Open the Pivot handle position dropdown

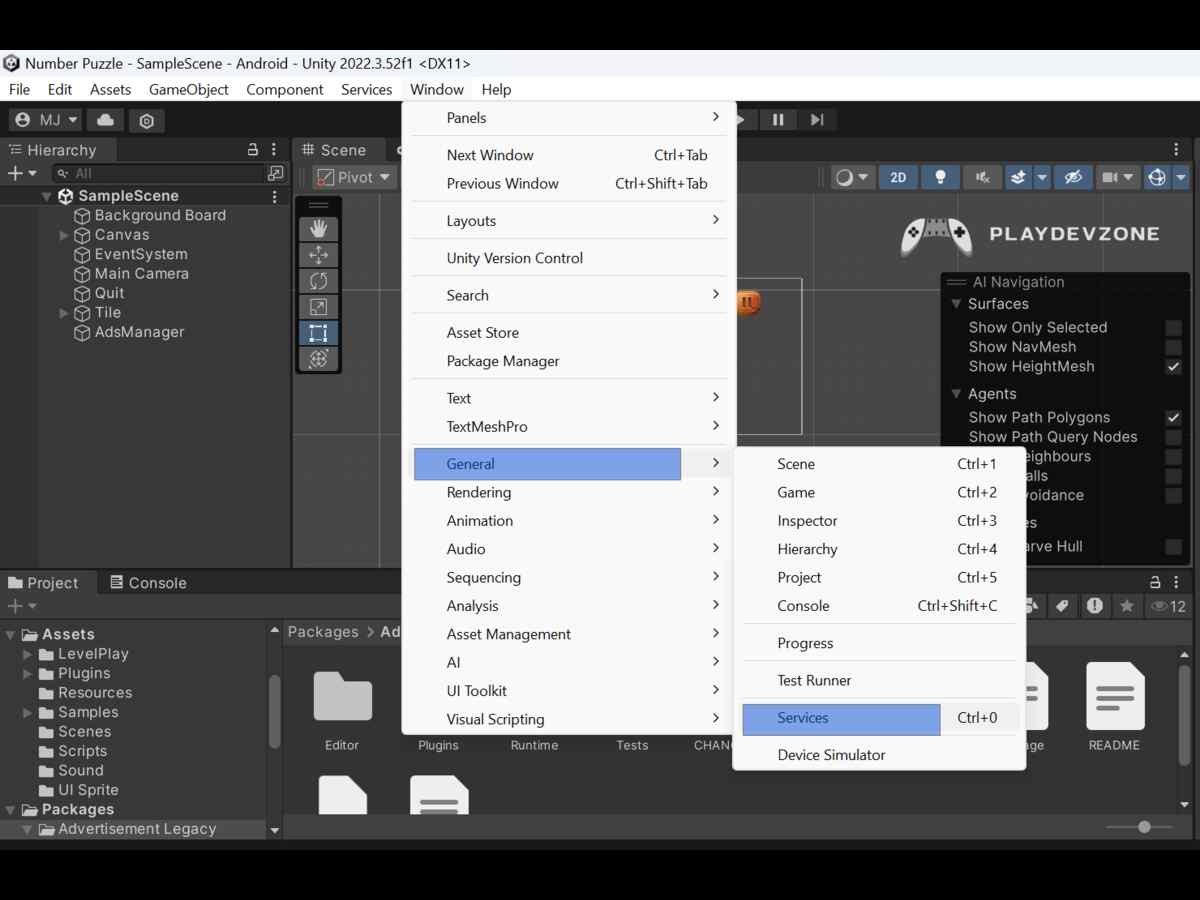(355, 177)
